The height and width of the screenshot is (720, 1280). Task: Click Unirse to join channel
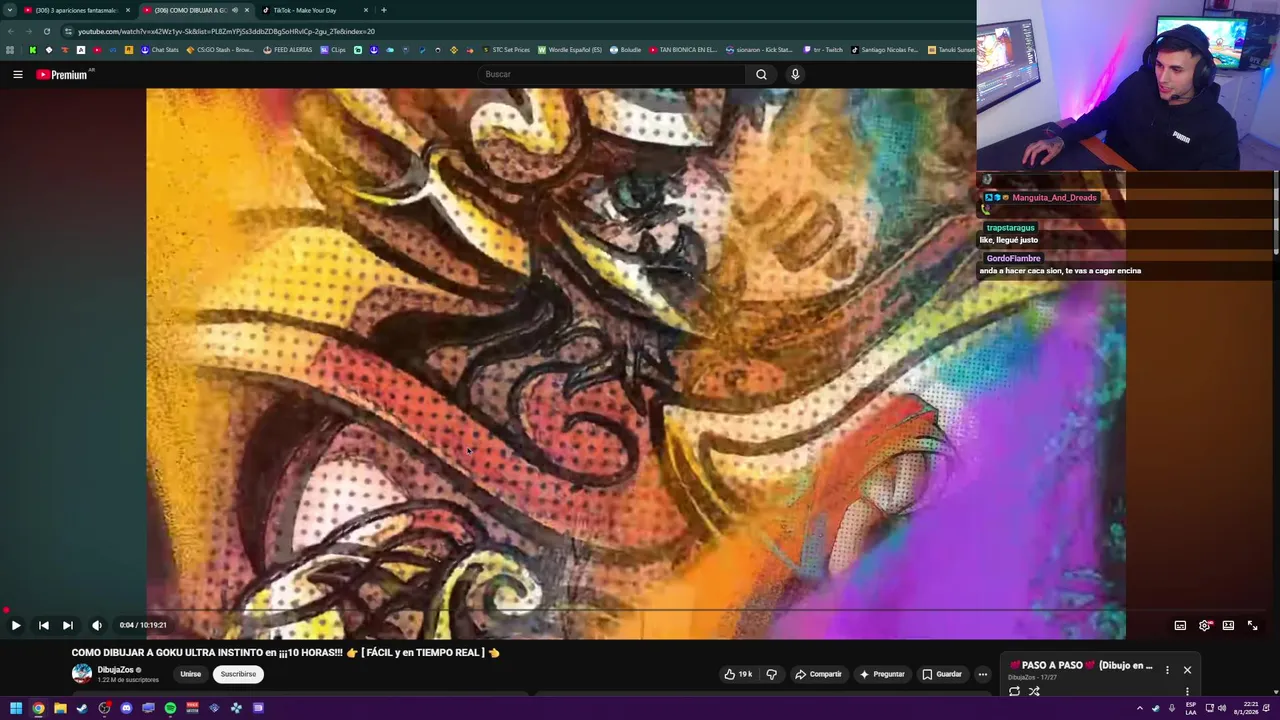(190, 674)
